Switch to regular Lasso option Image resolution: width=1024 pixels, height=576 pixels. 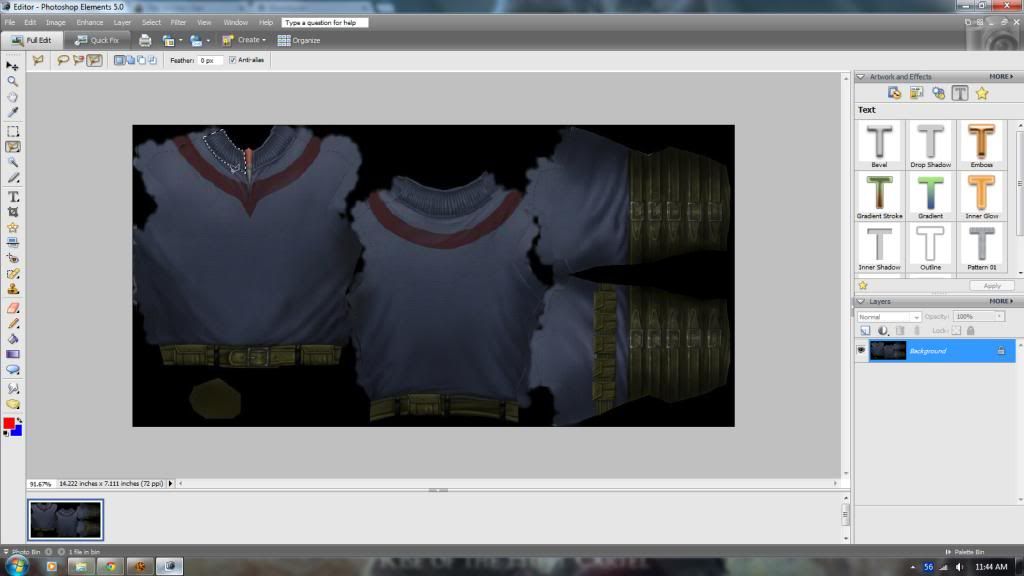click(63, 60)
